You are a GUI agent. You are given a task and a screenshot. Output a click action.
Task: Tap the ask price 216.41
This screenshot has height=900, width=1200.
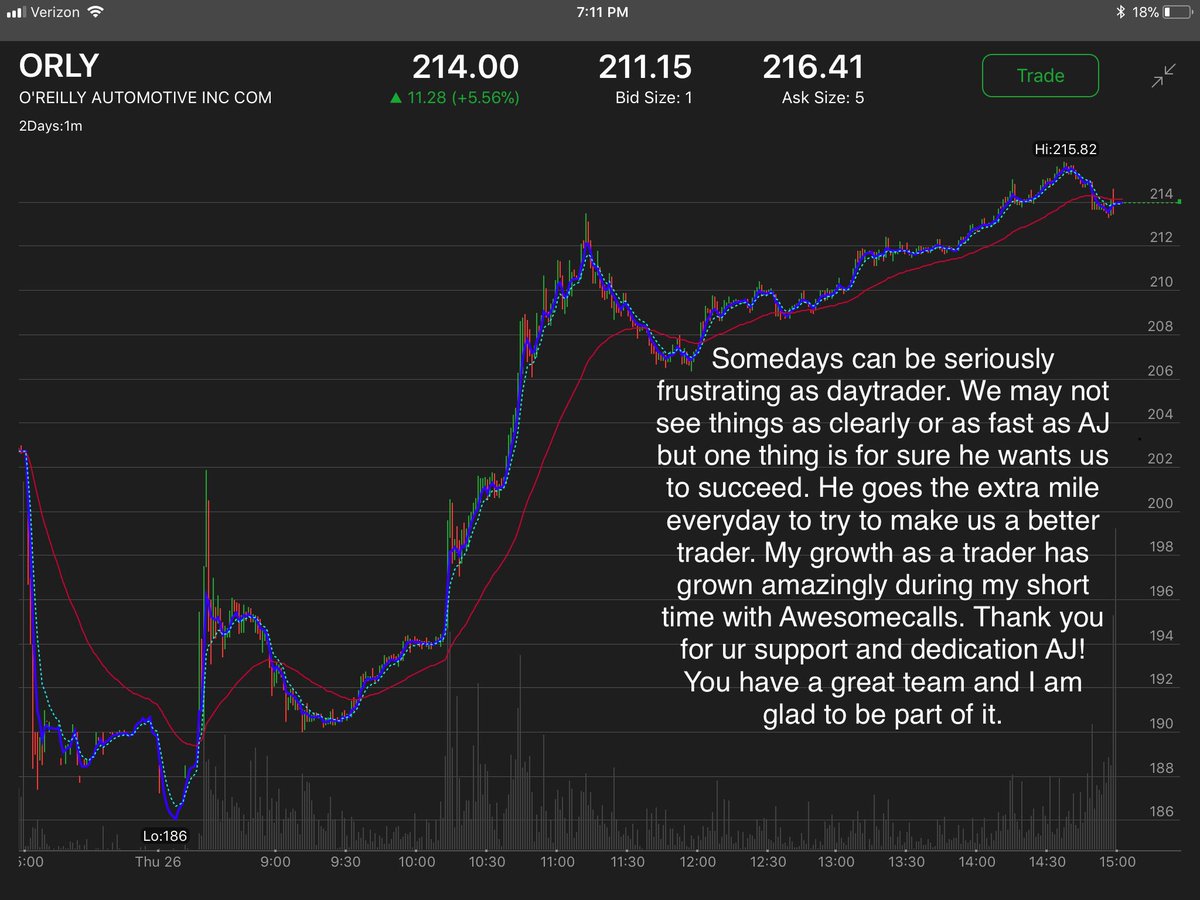coord(813,68)
